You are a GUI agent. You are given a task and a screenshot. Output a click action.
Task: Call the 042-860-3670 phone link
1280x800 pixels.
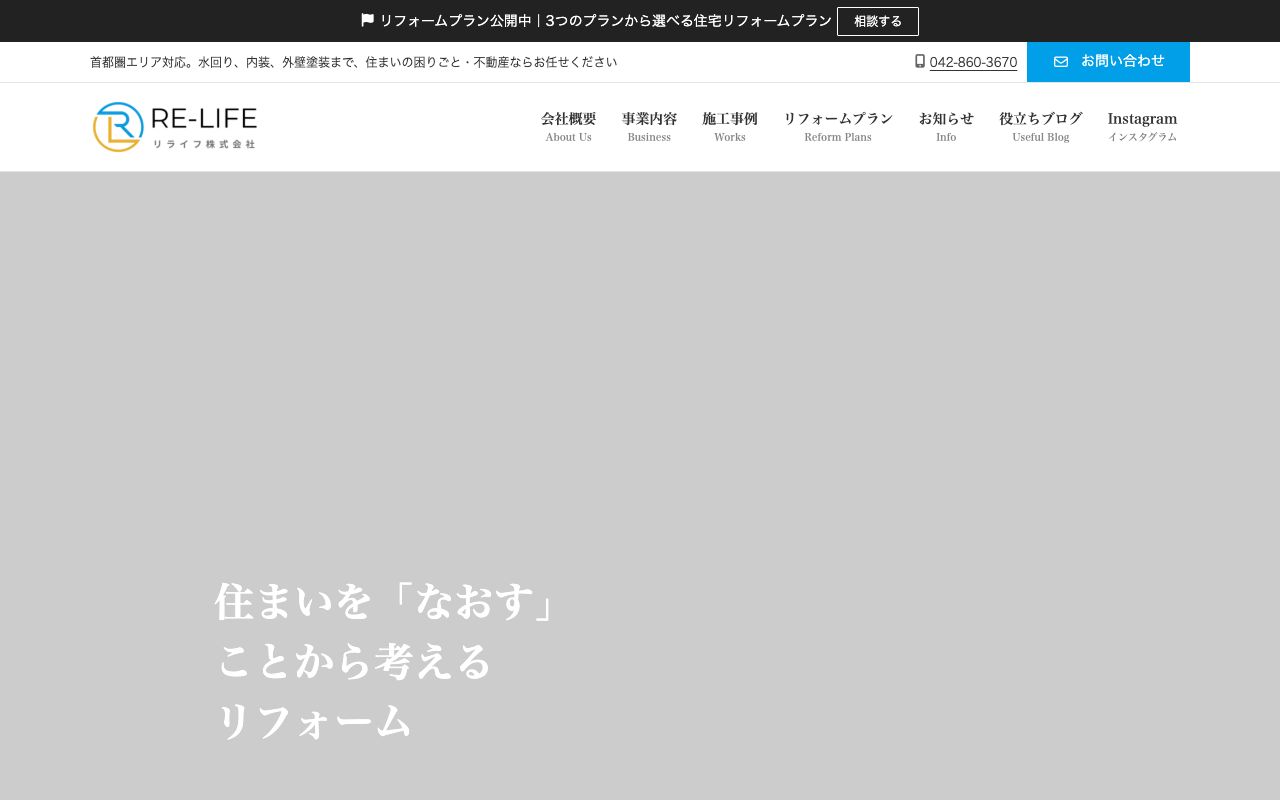click(x=973, y=62)
